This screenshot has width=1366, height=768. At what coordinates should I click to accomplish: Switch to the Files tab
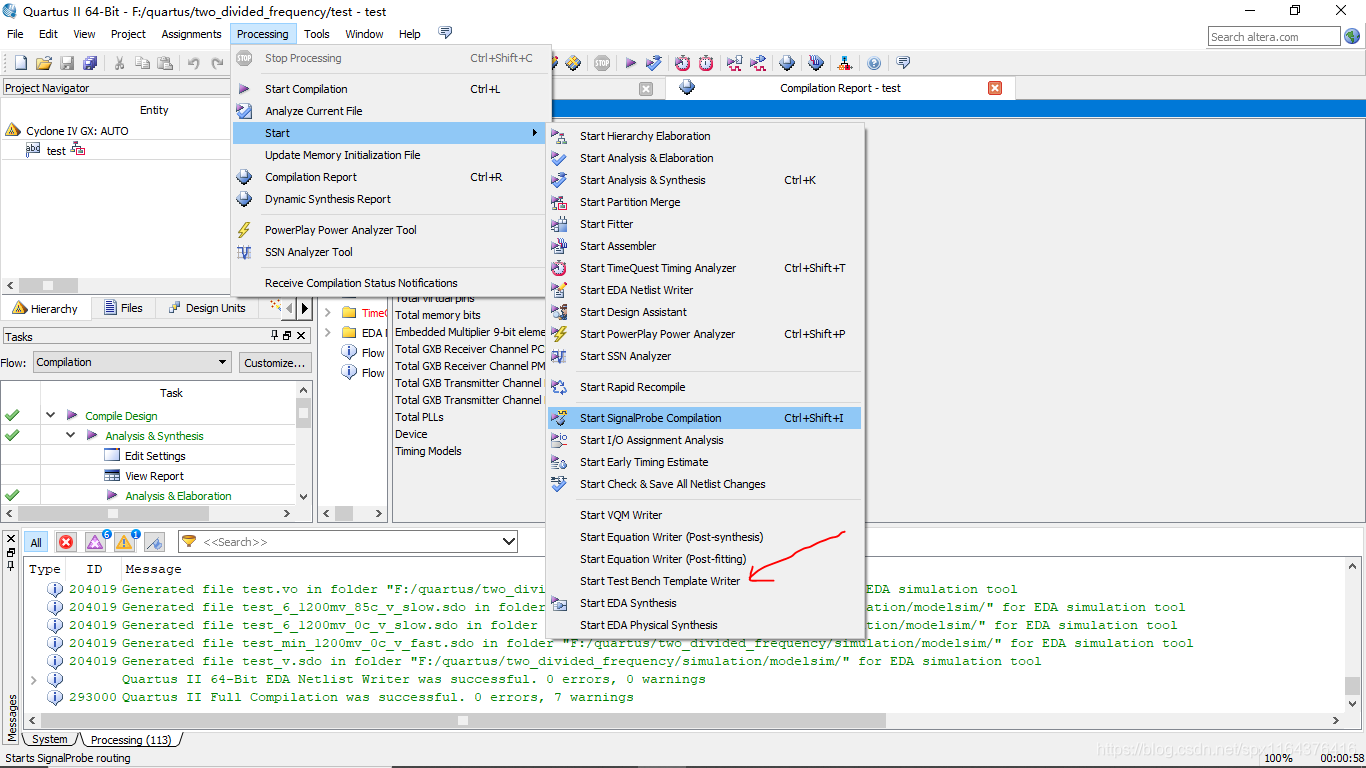point(123,308)
